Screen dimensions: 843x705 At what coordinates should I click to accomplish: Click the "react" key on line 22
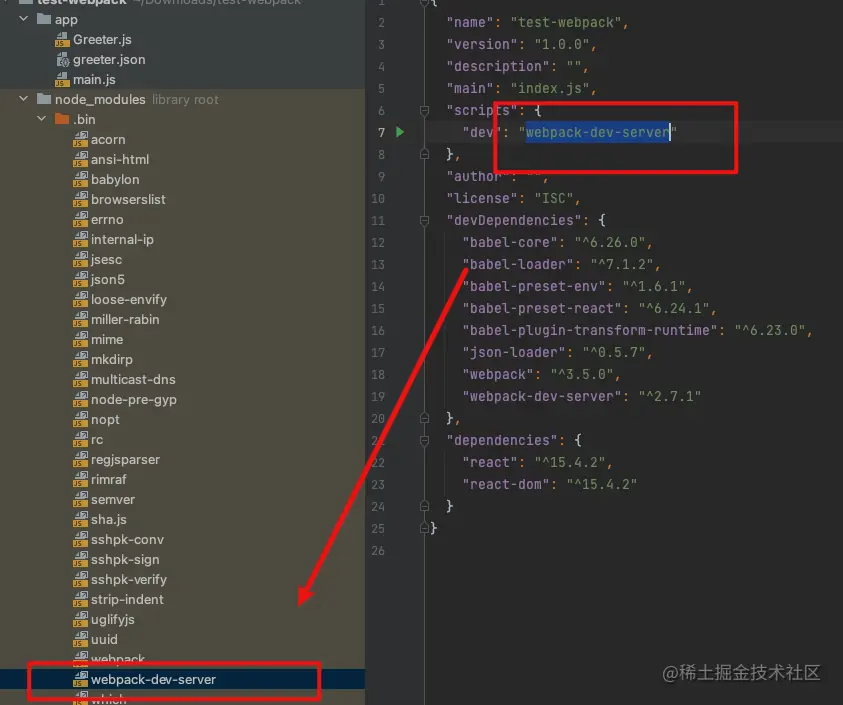[x=490, y=462]
